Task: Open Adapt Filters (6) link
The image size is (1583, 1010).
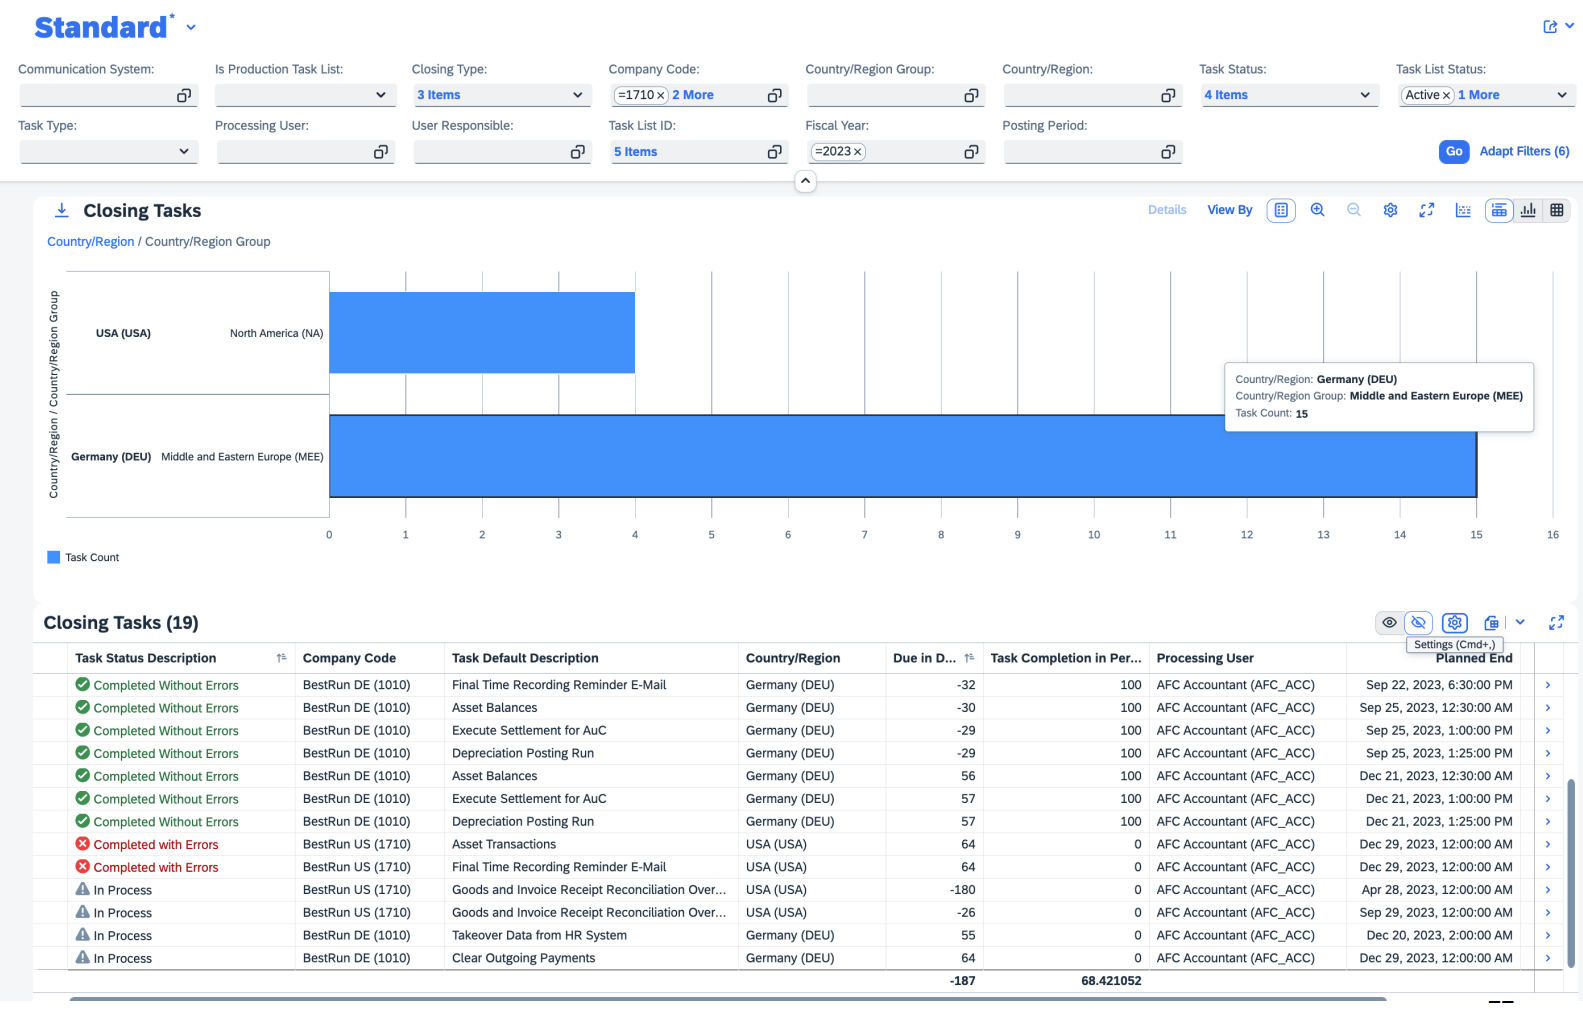Action: tap(1524, 151)
